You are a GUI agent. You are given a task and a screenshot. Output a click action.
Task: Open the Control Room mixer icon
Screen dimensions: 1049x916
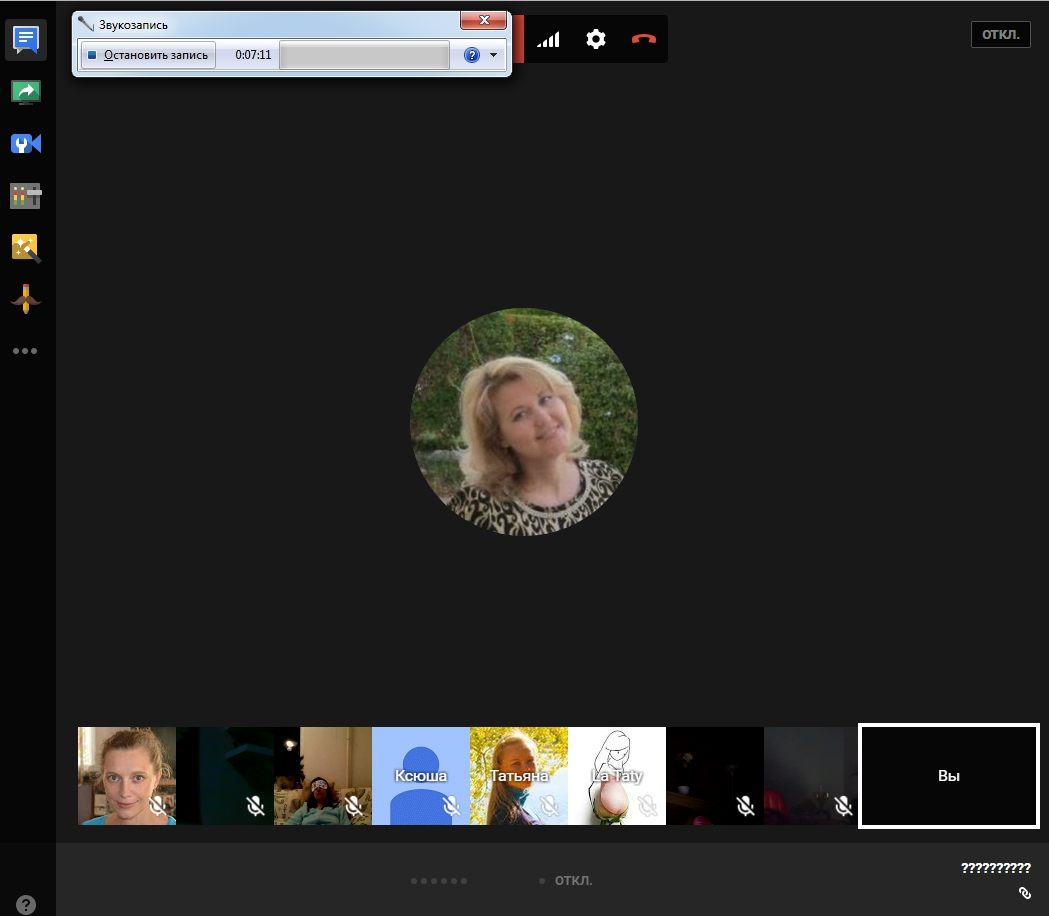click(x=27, y=196)
